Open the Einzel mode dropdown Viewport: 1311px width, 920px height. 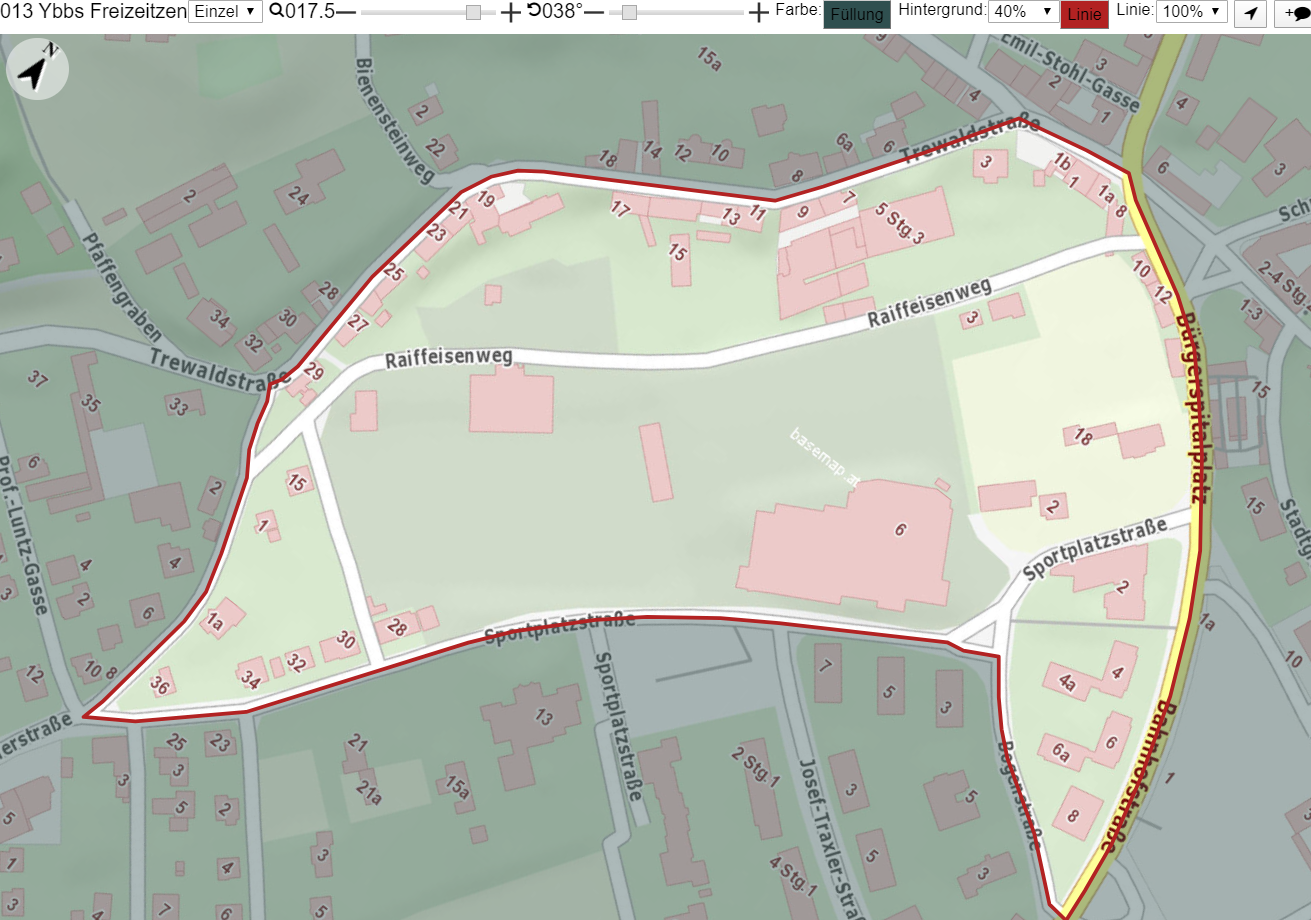click(x=225, y=12)
